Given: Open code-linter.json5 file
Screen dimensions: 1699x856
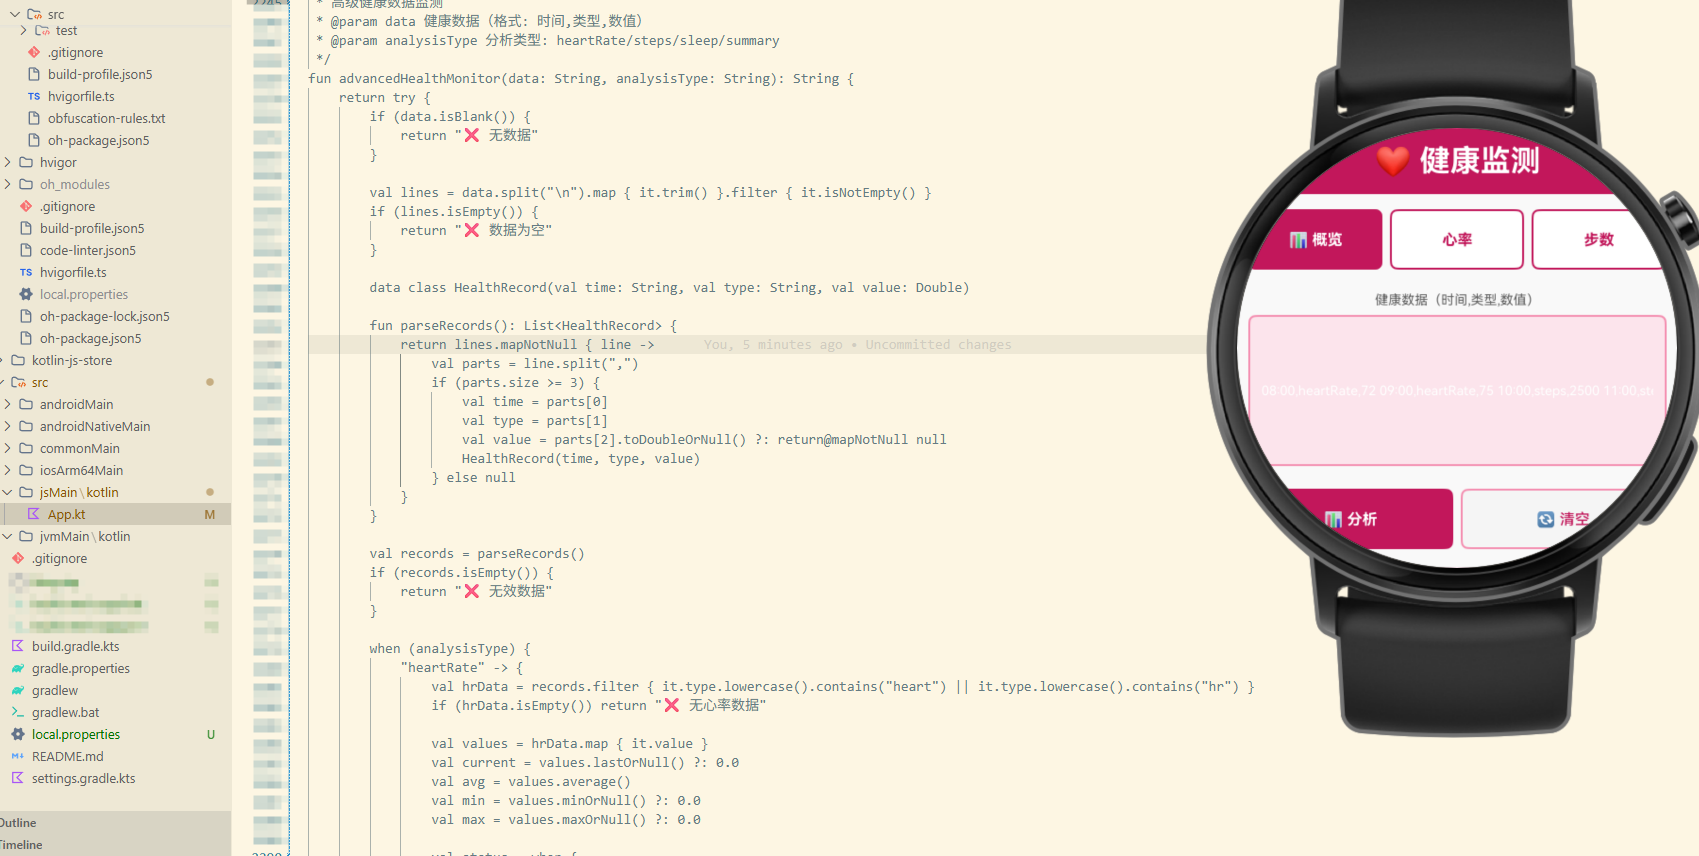Looking at the screenshot, I should 88,251.
